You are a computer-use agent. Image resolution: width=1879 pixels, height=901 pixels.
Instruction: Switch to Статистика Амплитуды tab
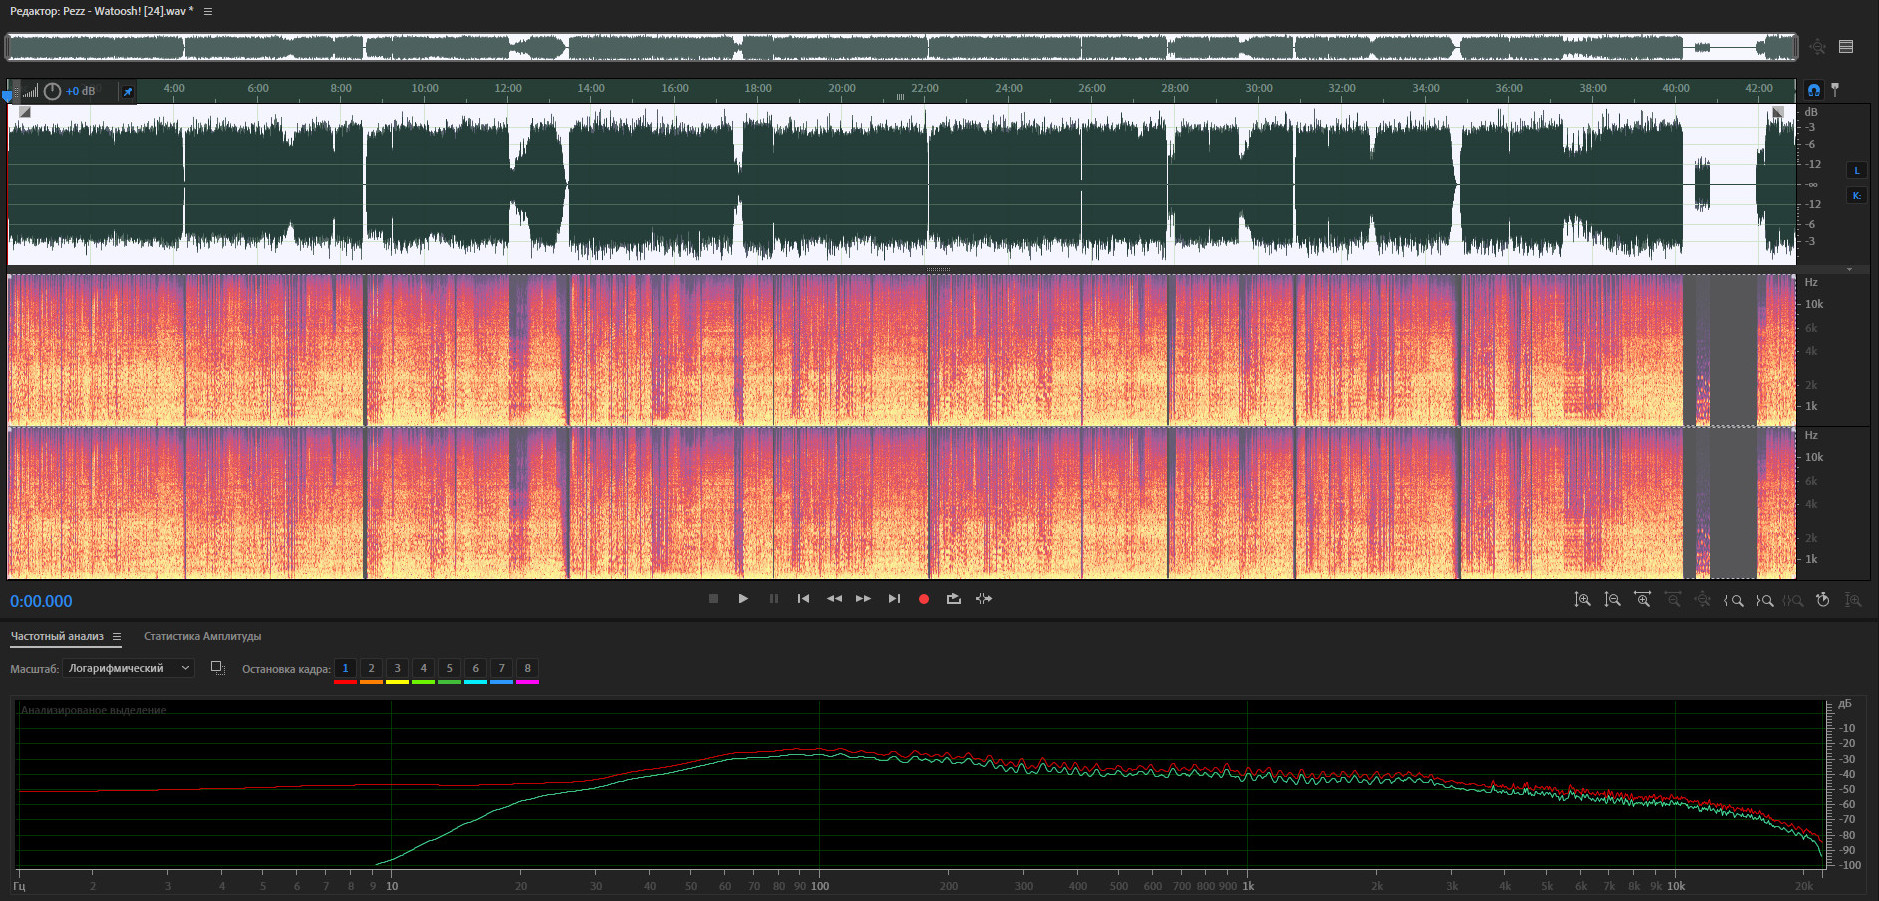(x=202, y=637)
